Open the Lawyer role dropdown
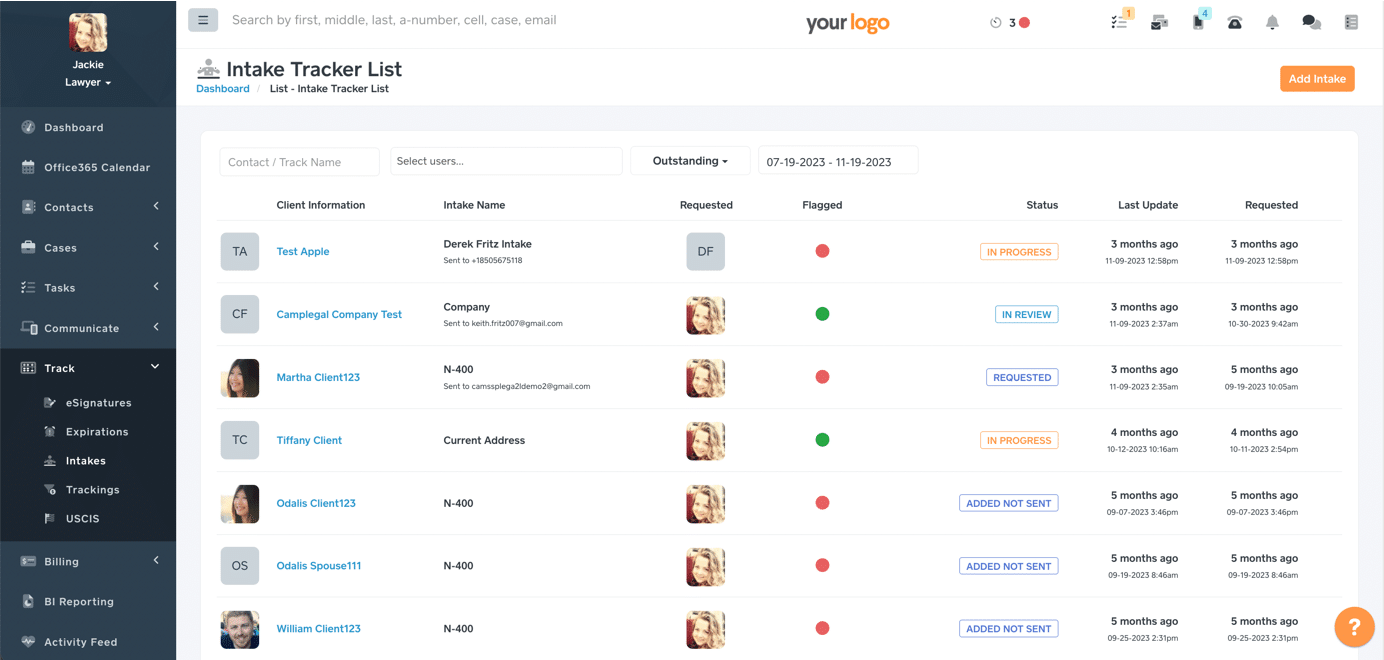Image resolution: width=1384 pixels, height=660 pixels. 88,83
